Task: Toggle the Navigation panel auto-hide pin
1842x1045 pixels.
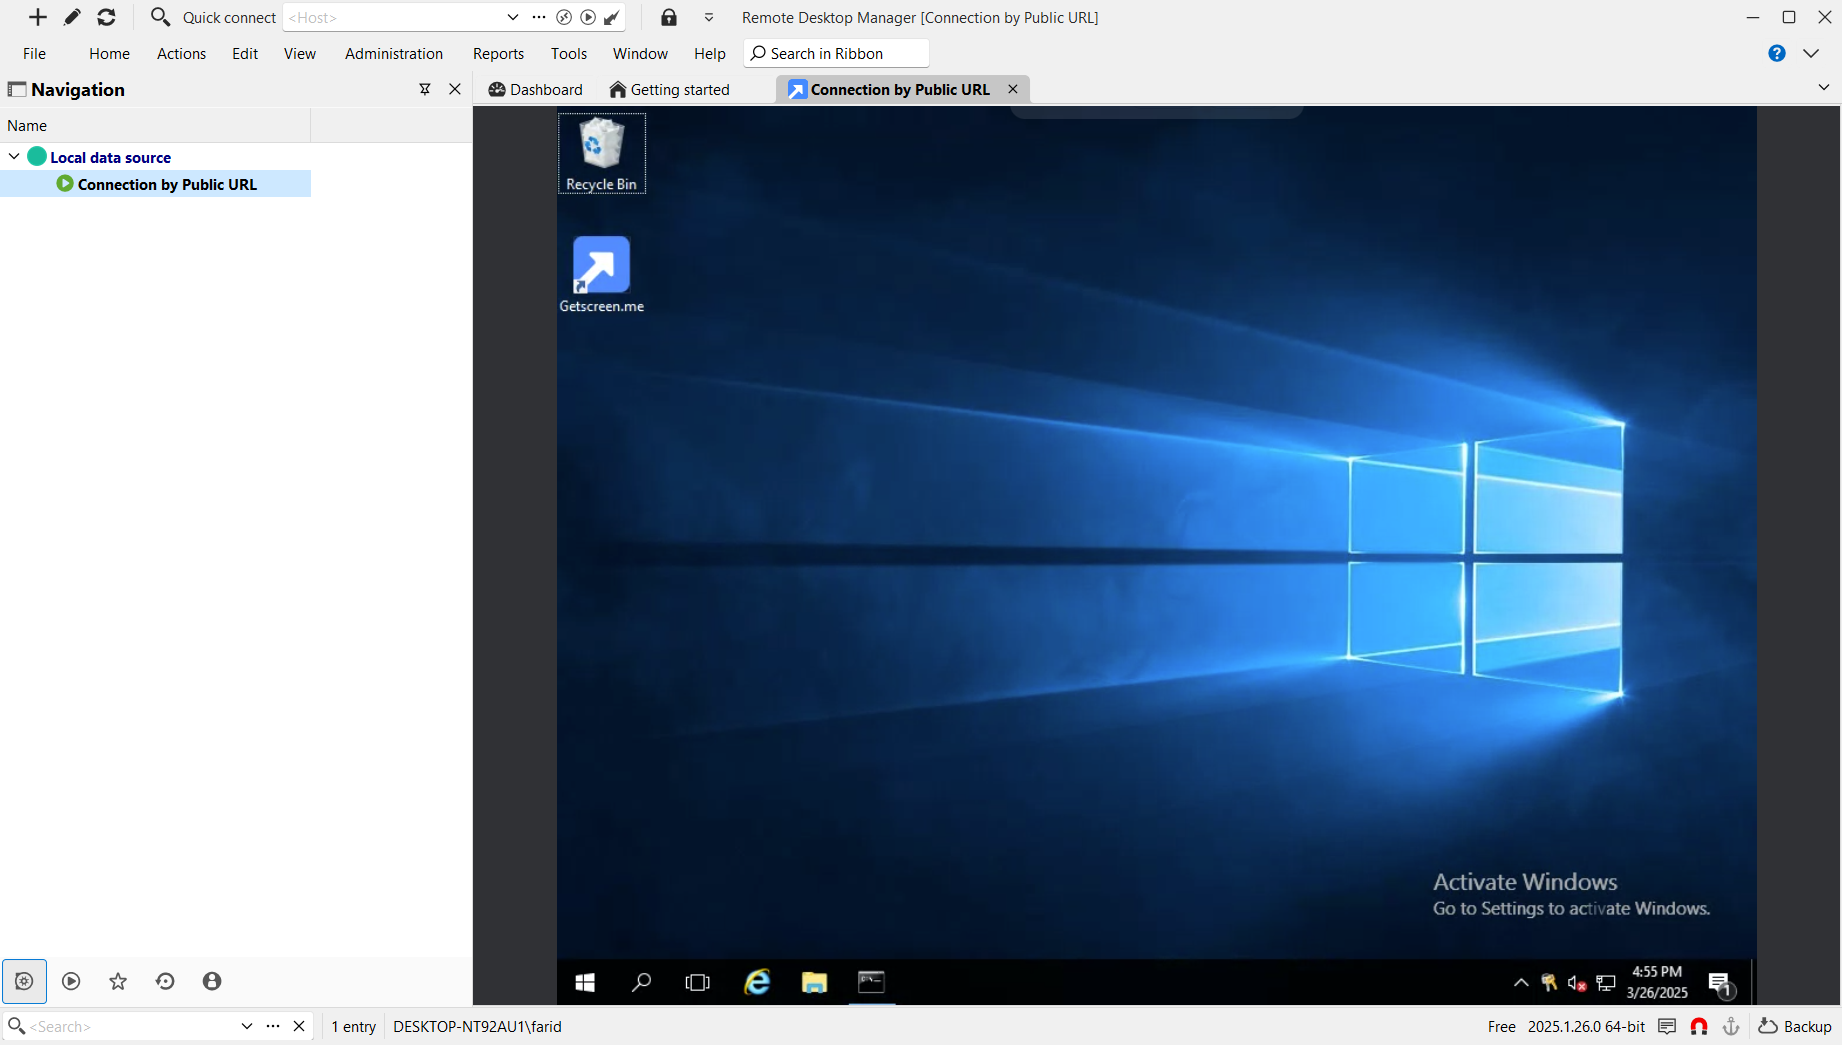Action: (425, 89)
